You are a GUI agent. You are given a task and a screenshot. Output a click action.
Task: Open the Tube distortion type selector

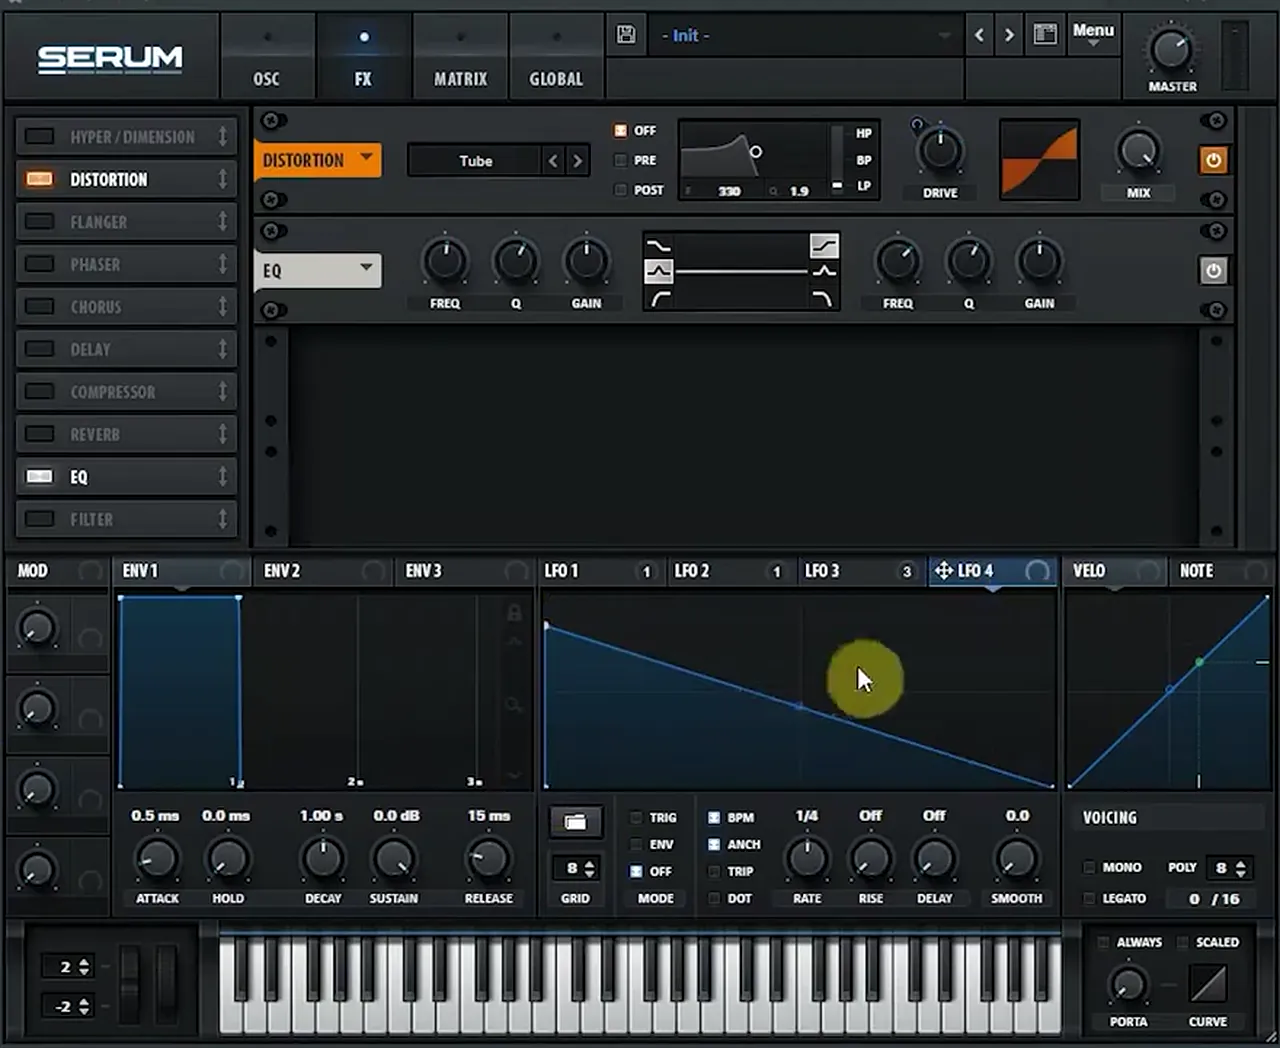[x=475, y=160]
